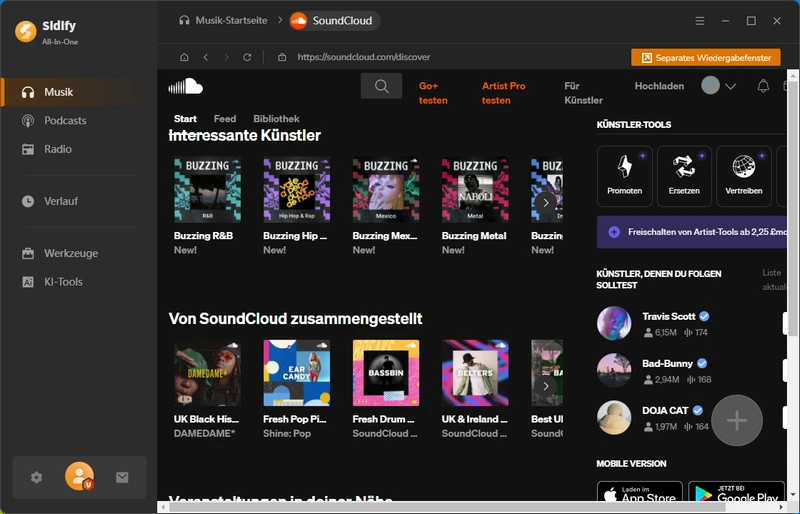
Task: Expand the profile avatar dropdown chevron
Action: [x=731, y=86]
